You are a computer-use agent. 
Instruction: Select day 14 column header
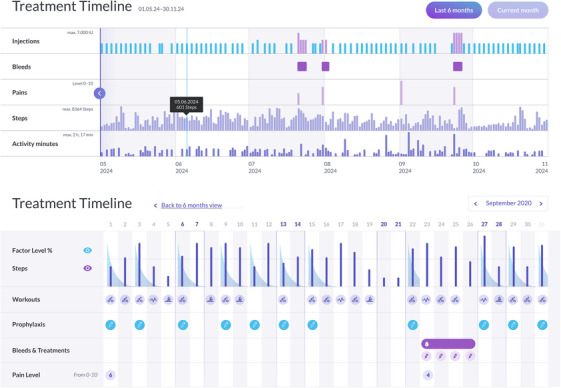point(298,224)
